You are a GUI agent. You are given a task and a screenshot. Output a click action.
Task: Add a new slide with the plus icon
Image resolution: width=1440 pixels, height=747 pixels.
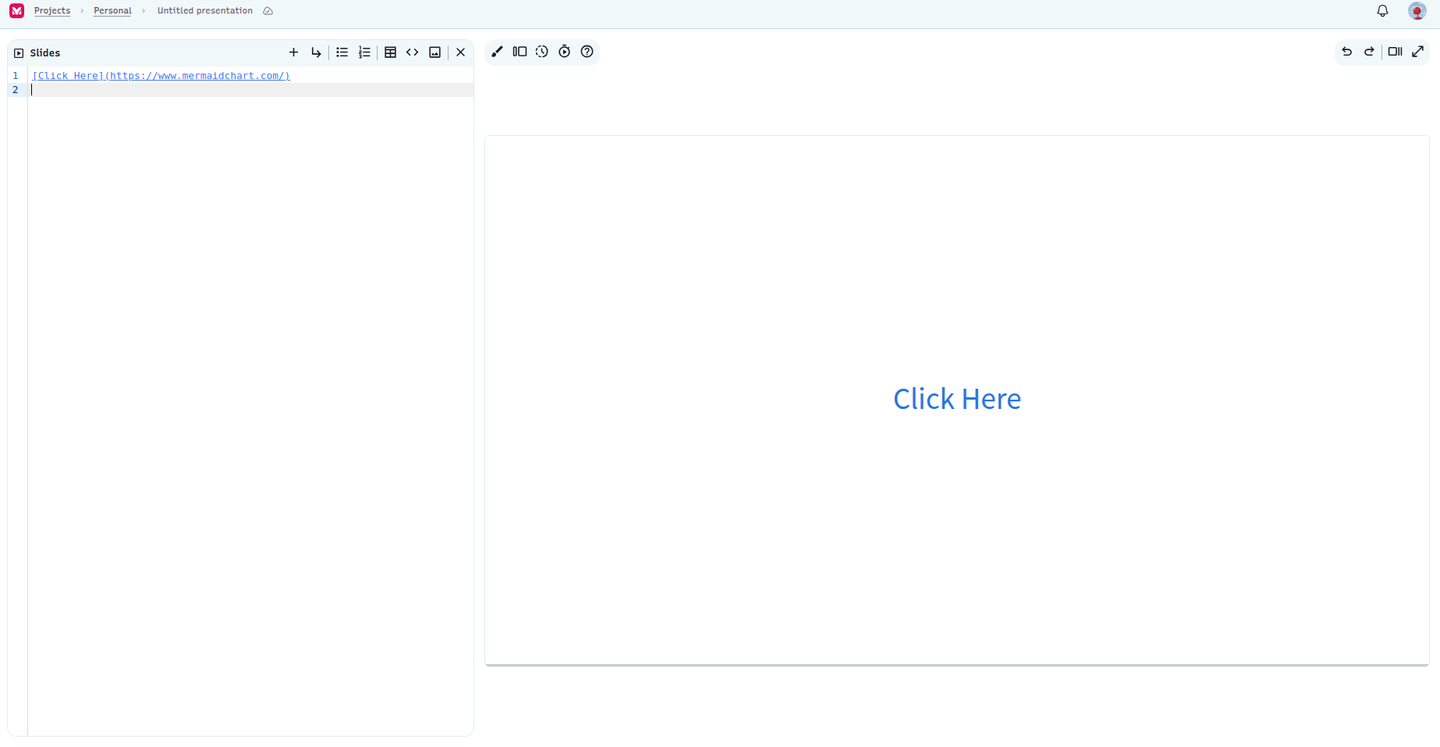(293, 52)
